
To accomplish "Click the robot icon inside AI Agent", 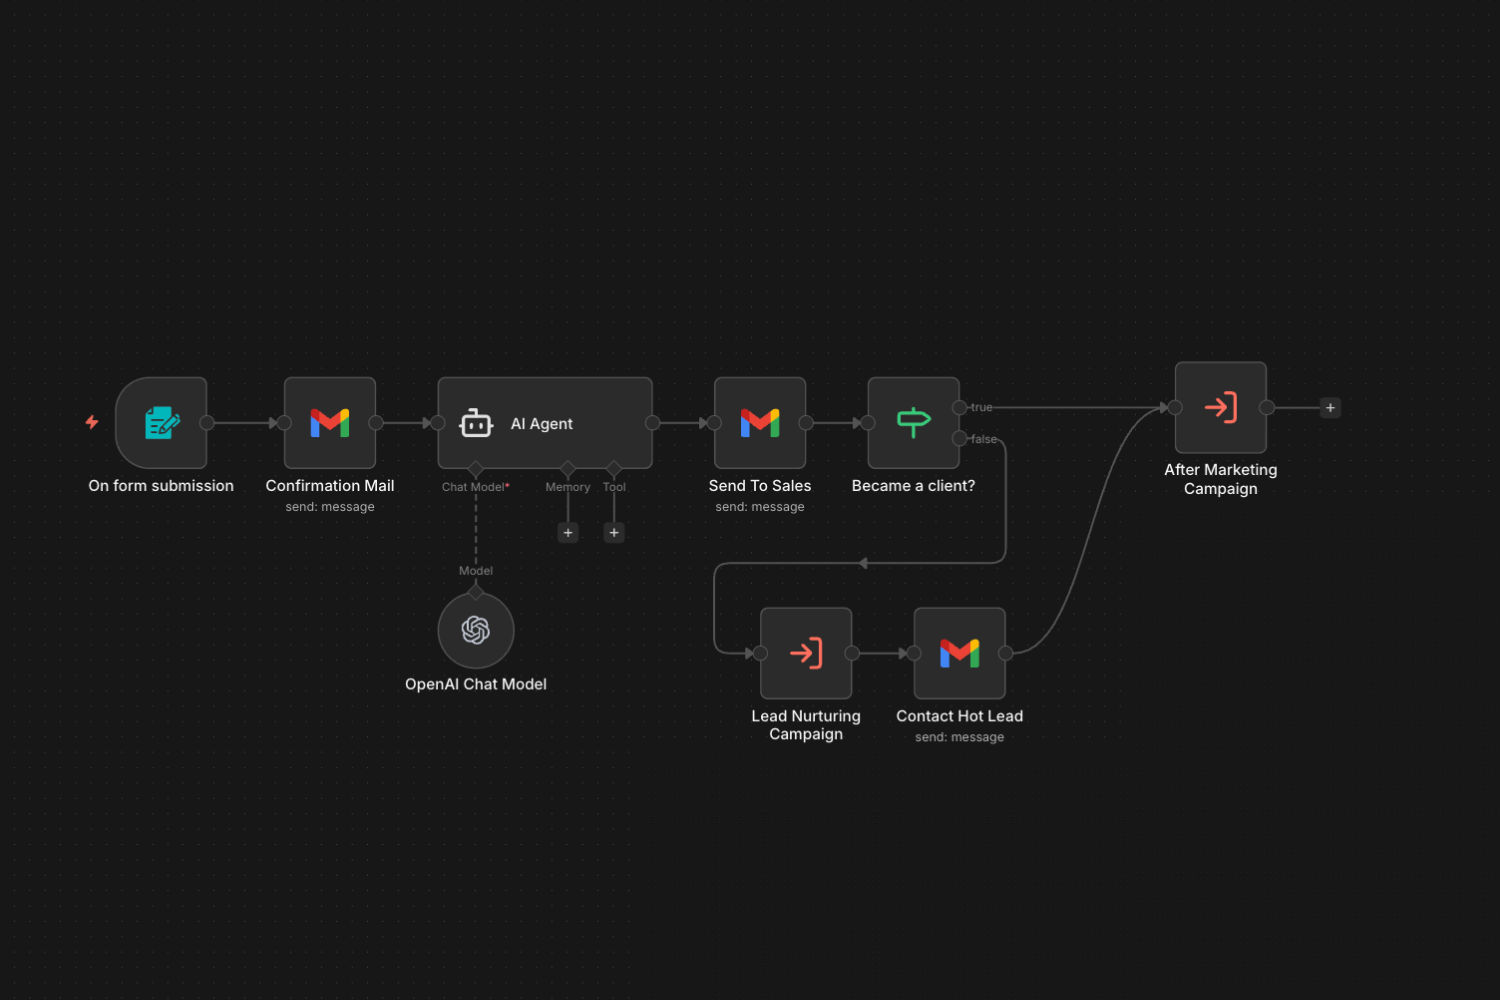I will point(477,423).
